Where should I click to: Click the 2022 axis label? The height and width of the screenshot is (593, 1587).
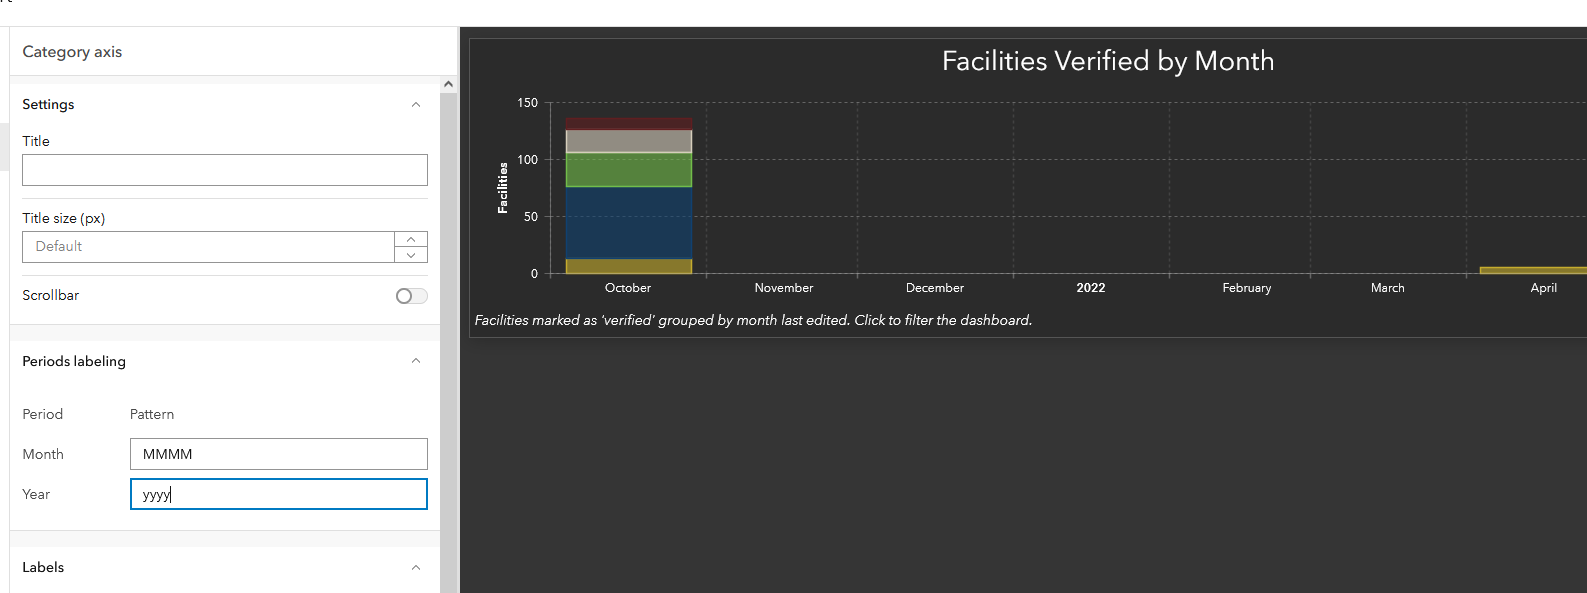click(x=1090, y=288)
